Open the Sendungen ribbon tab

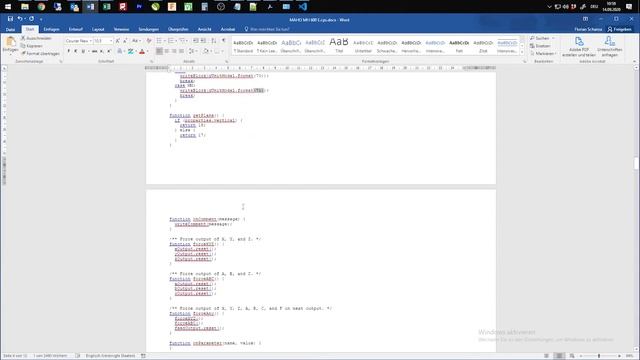coord(149,29)
